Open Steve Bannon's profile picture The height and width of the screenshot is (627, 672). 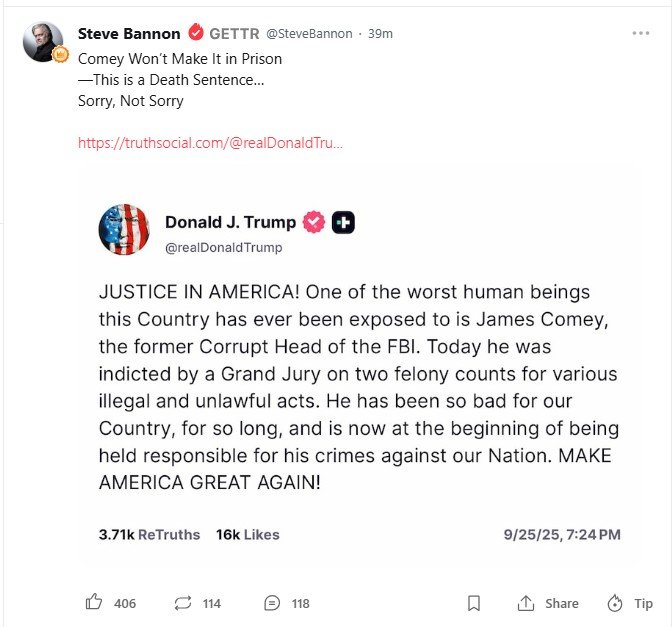point(42,42)
